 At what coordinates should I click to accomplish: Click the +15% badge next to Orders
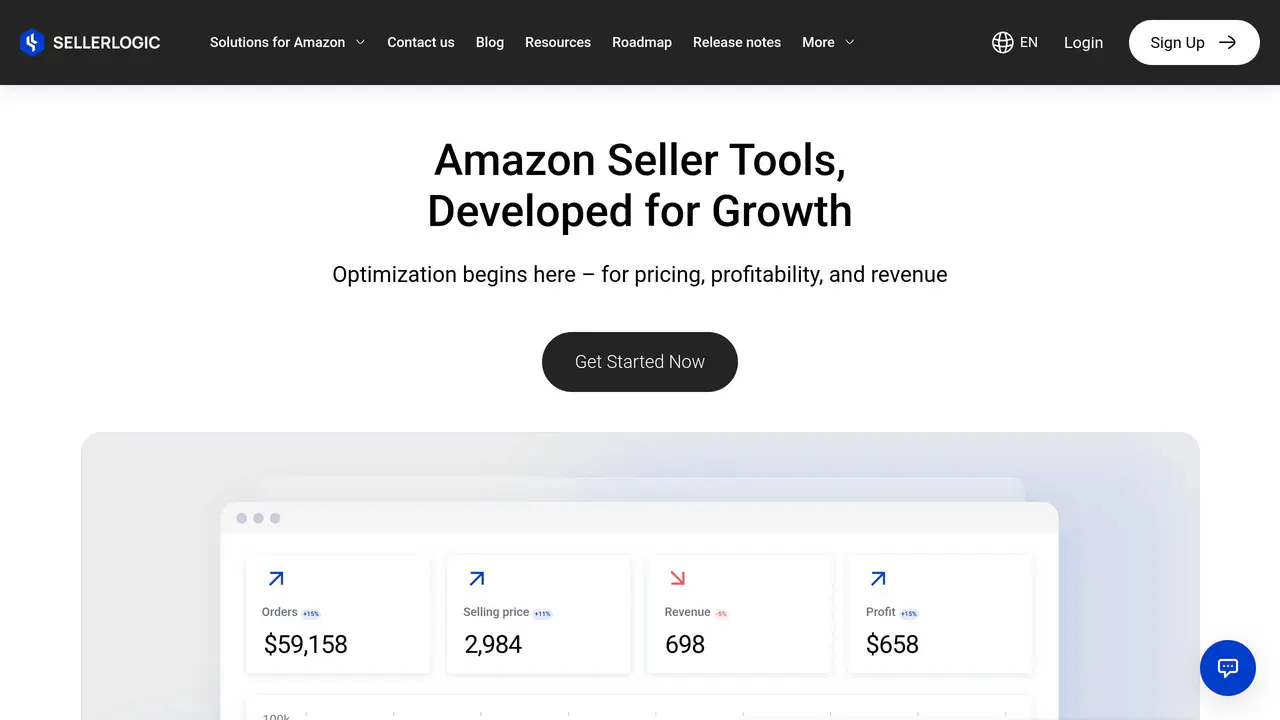click(x=311, y=614)
